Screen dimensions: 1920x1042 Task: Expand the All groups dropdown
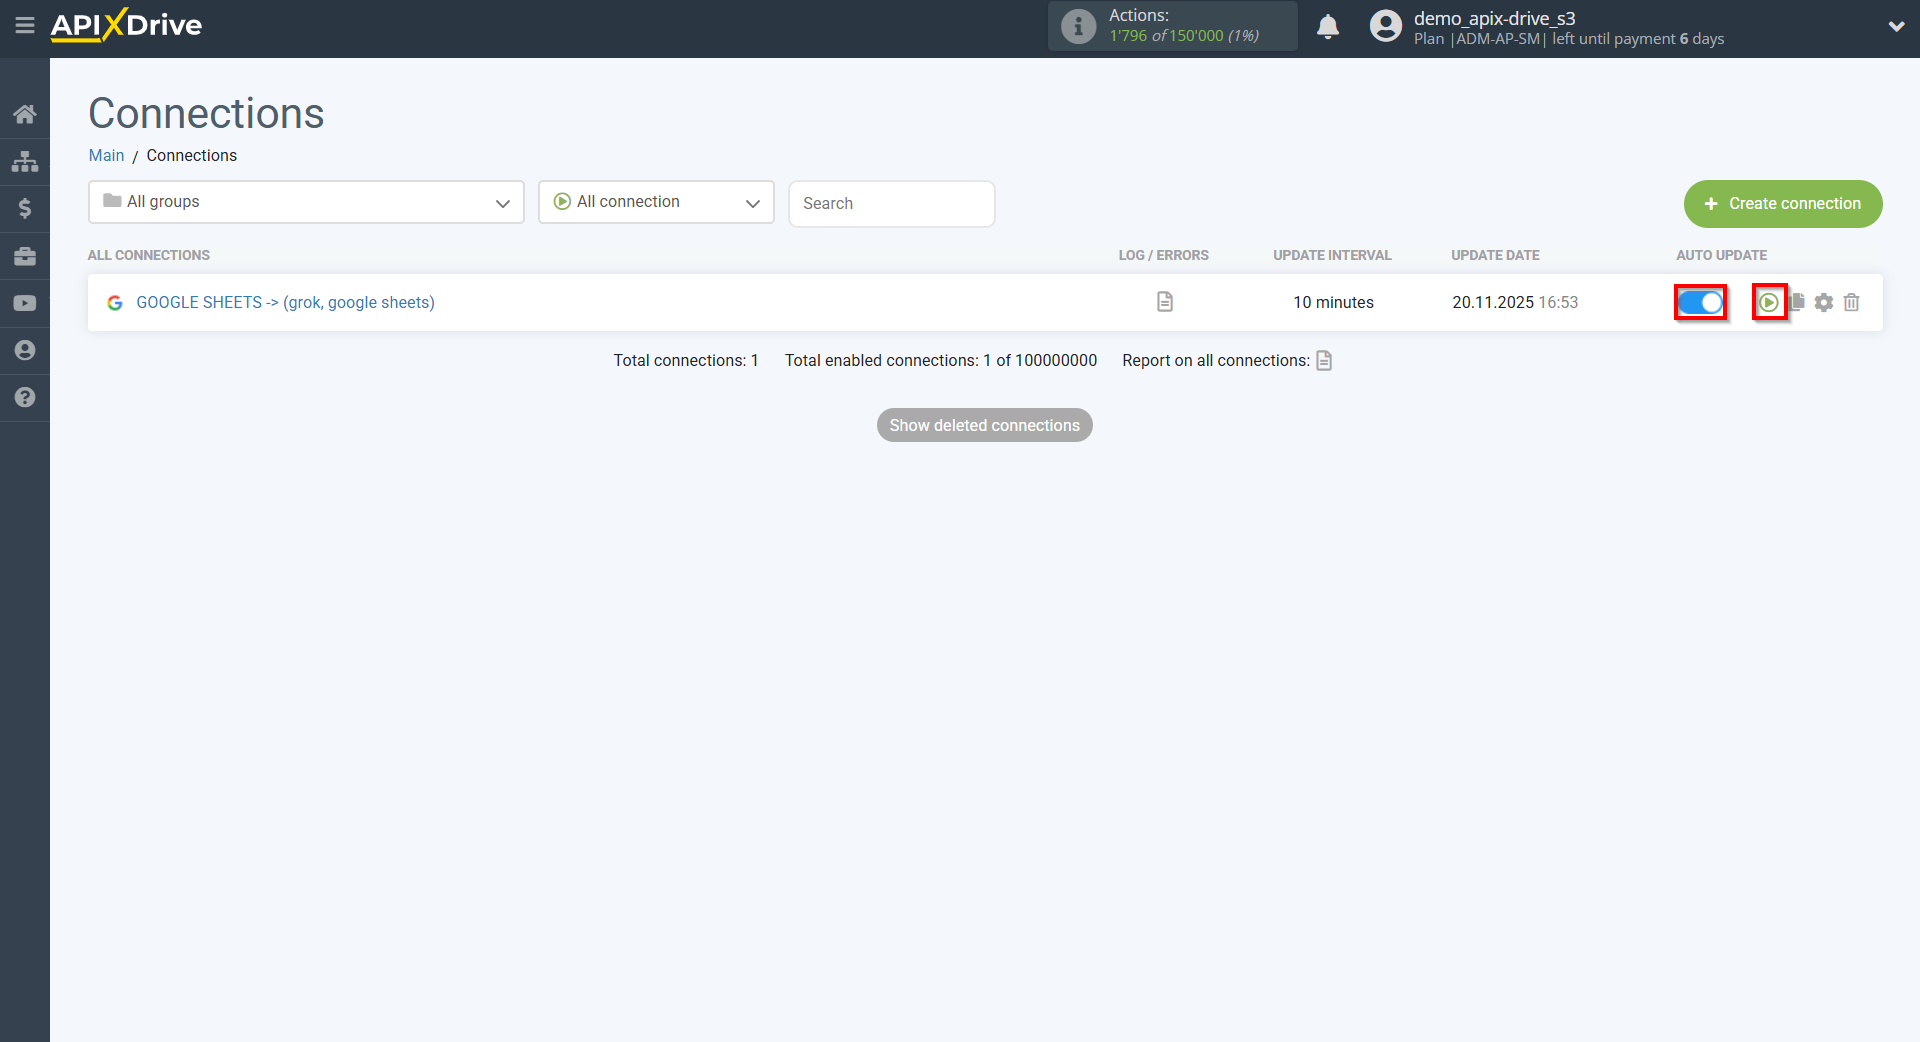(306, 202)
